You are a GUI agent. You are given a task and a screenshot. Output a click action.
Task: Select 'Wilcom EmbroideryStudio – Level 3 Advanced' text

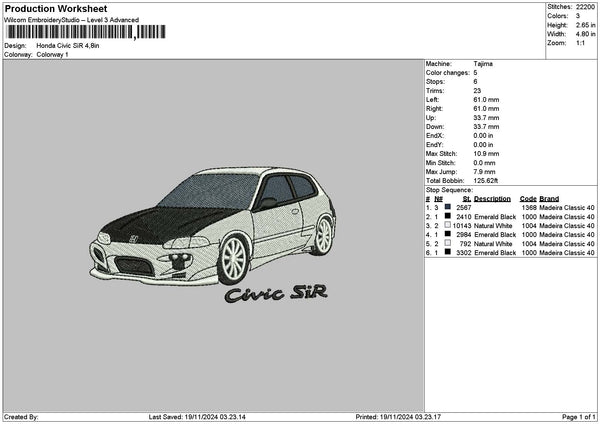pos(71,20)
